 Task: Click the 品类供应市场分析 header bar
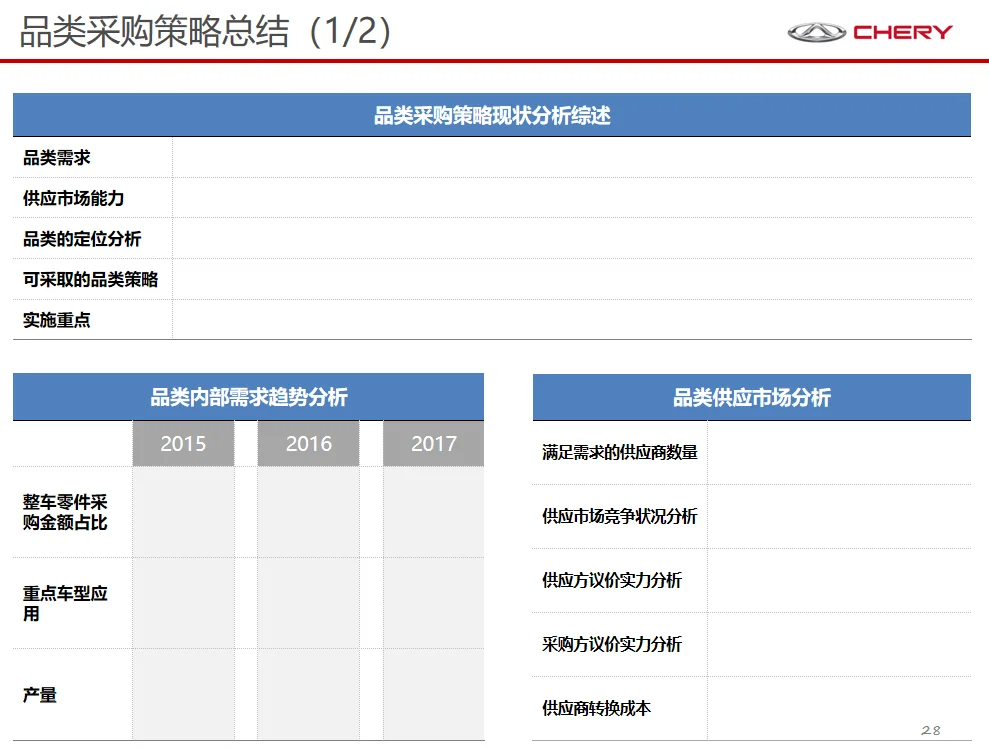tap(752, 396)
